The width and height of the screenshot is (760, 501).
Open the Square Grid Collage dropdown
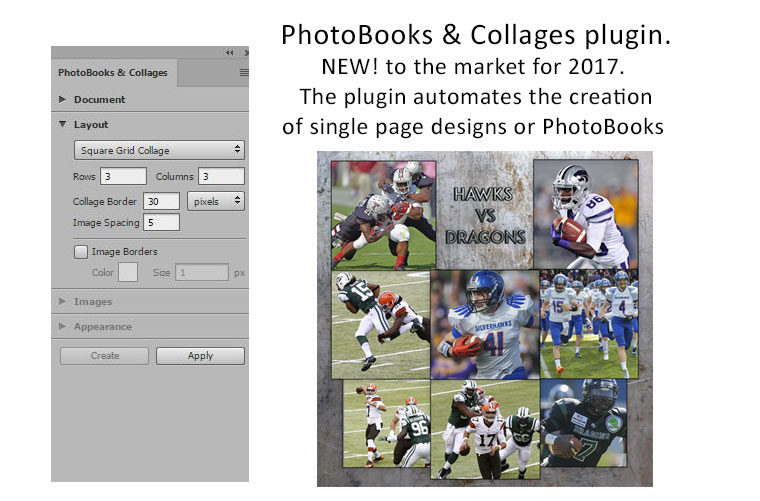(x=159, y=150)
